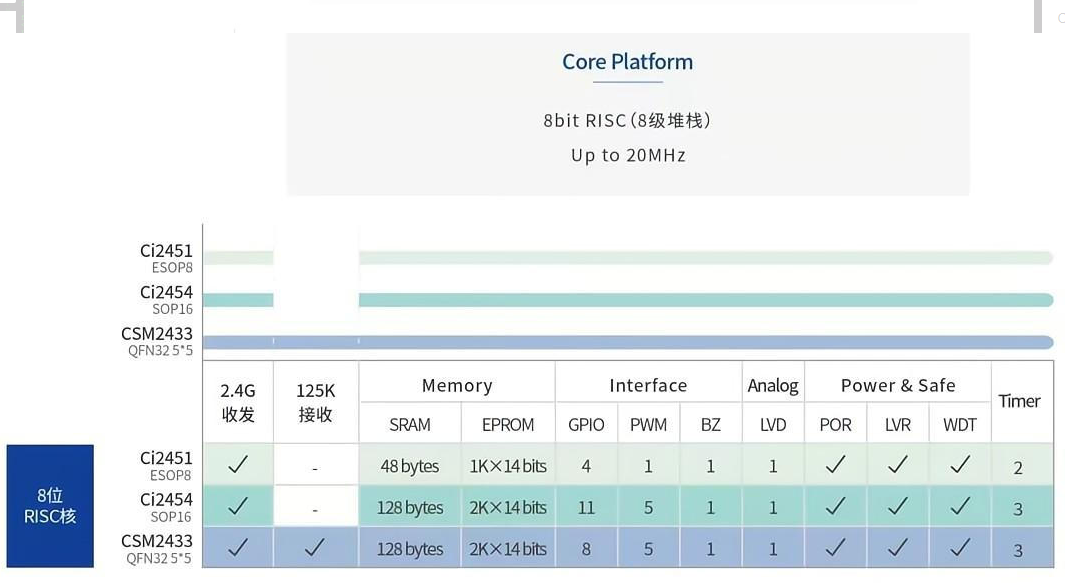The image size is (1065, 583).
Task: Select the Memory column header
Action: [x=457, y=385]
